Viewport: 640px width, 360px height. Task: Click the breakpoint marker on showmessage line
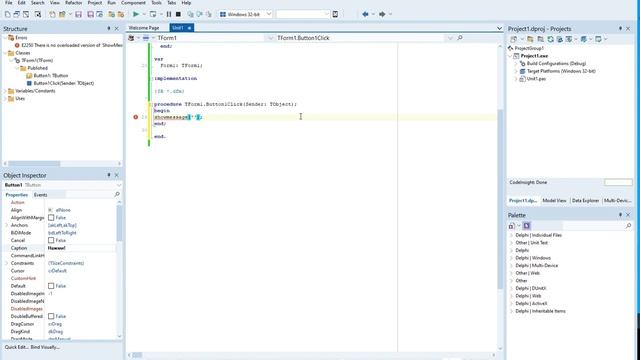pos(136,117)
